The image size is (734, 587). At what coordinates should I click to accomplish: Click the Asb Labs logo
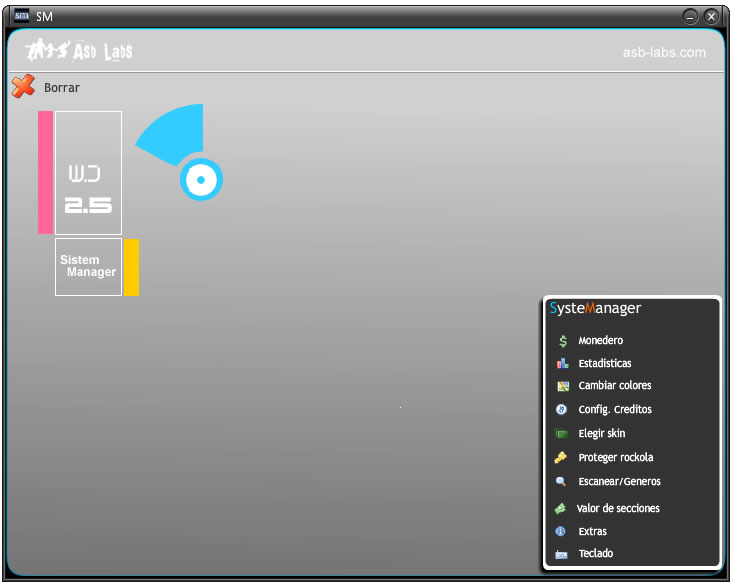79,51
